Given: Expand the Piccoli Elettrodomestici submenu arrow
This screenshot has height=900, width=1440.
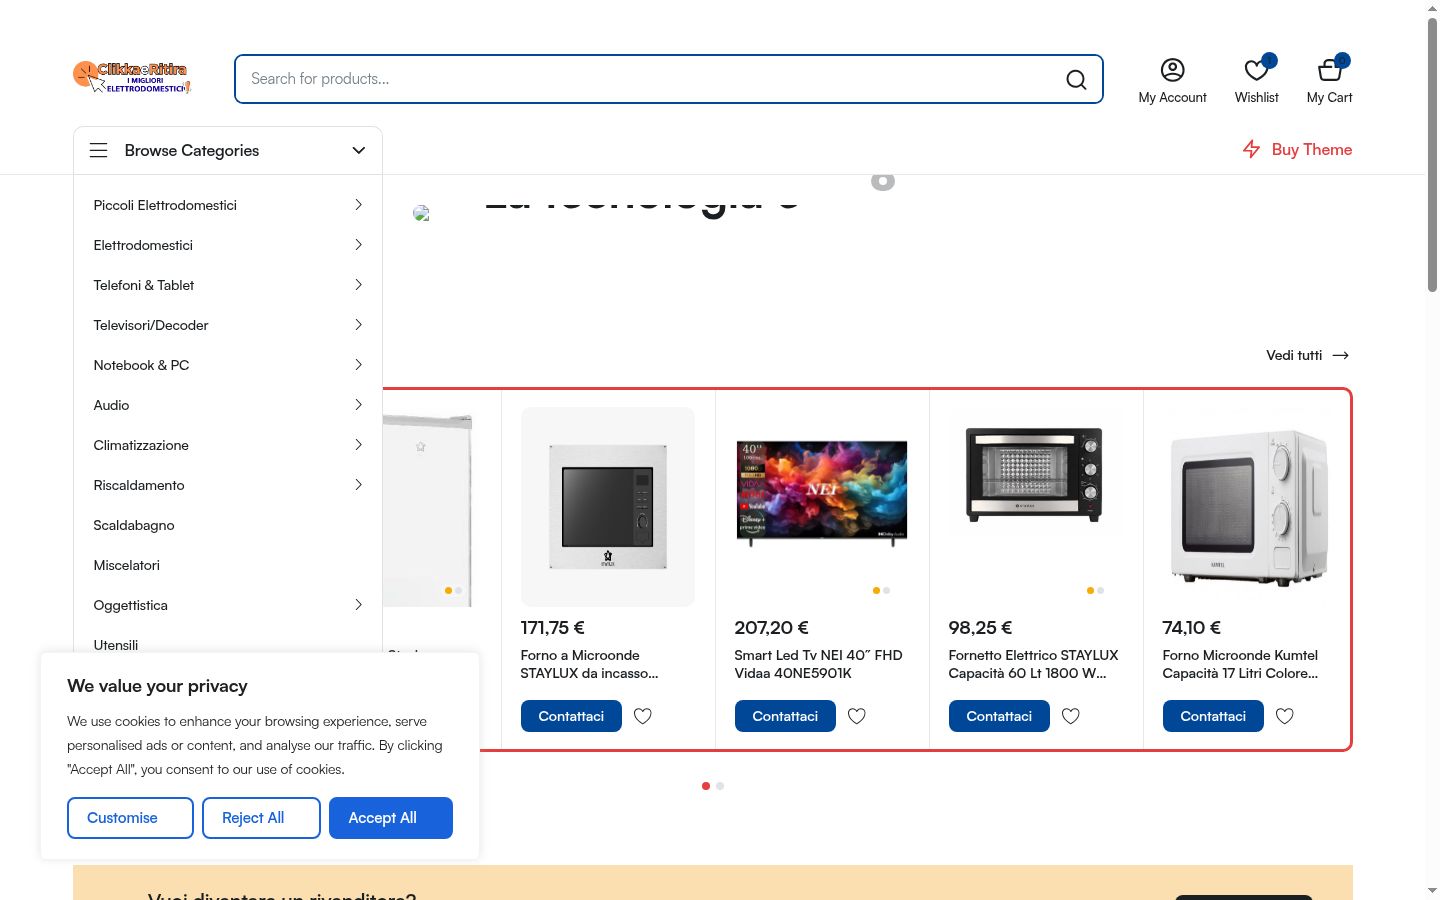Looking at the screenshot, I should [x=358, y=205].
